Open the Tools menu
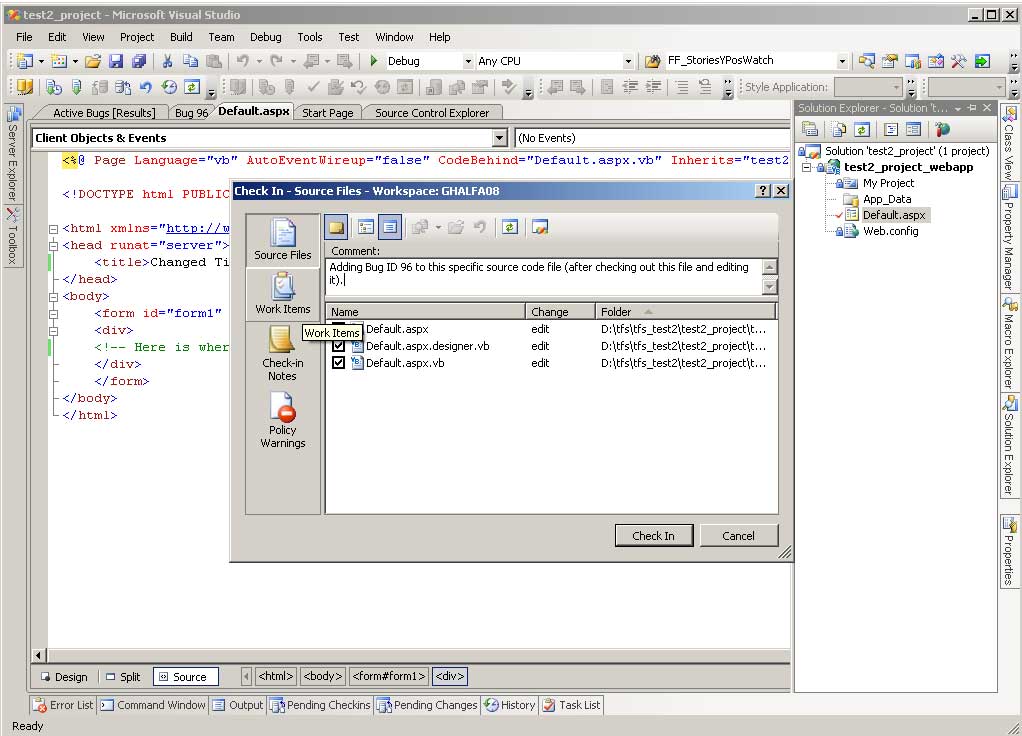Viewport: 1022px width, 736px height. point(310,37)
